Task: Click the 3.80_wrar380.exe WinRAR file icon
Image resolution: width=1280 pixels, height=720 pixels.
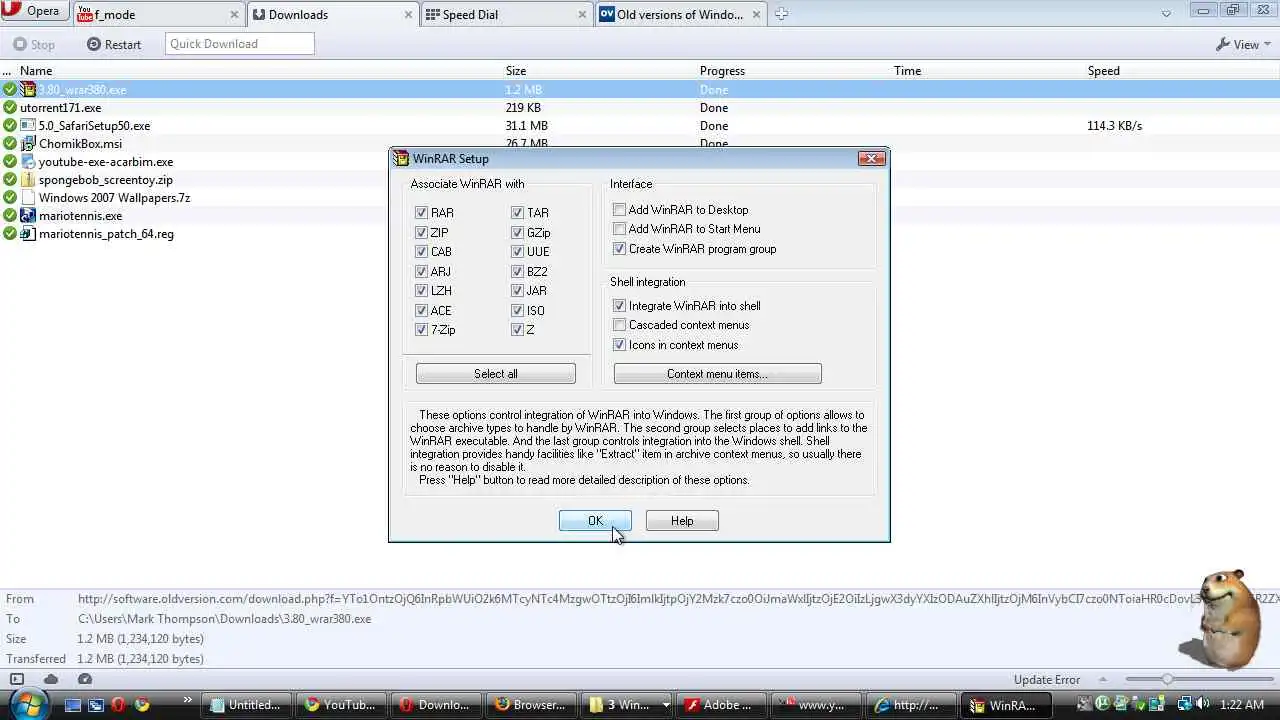Action: pos(28,90)
